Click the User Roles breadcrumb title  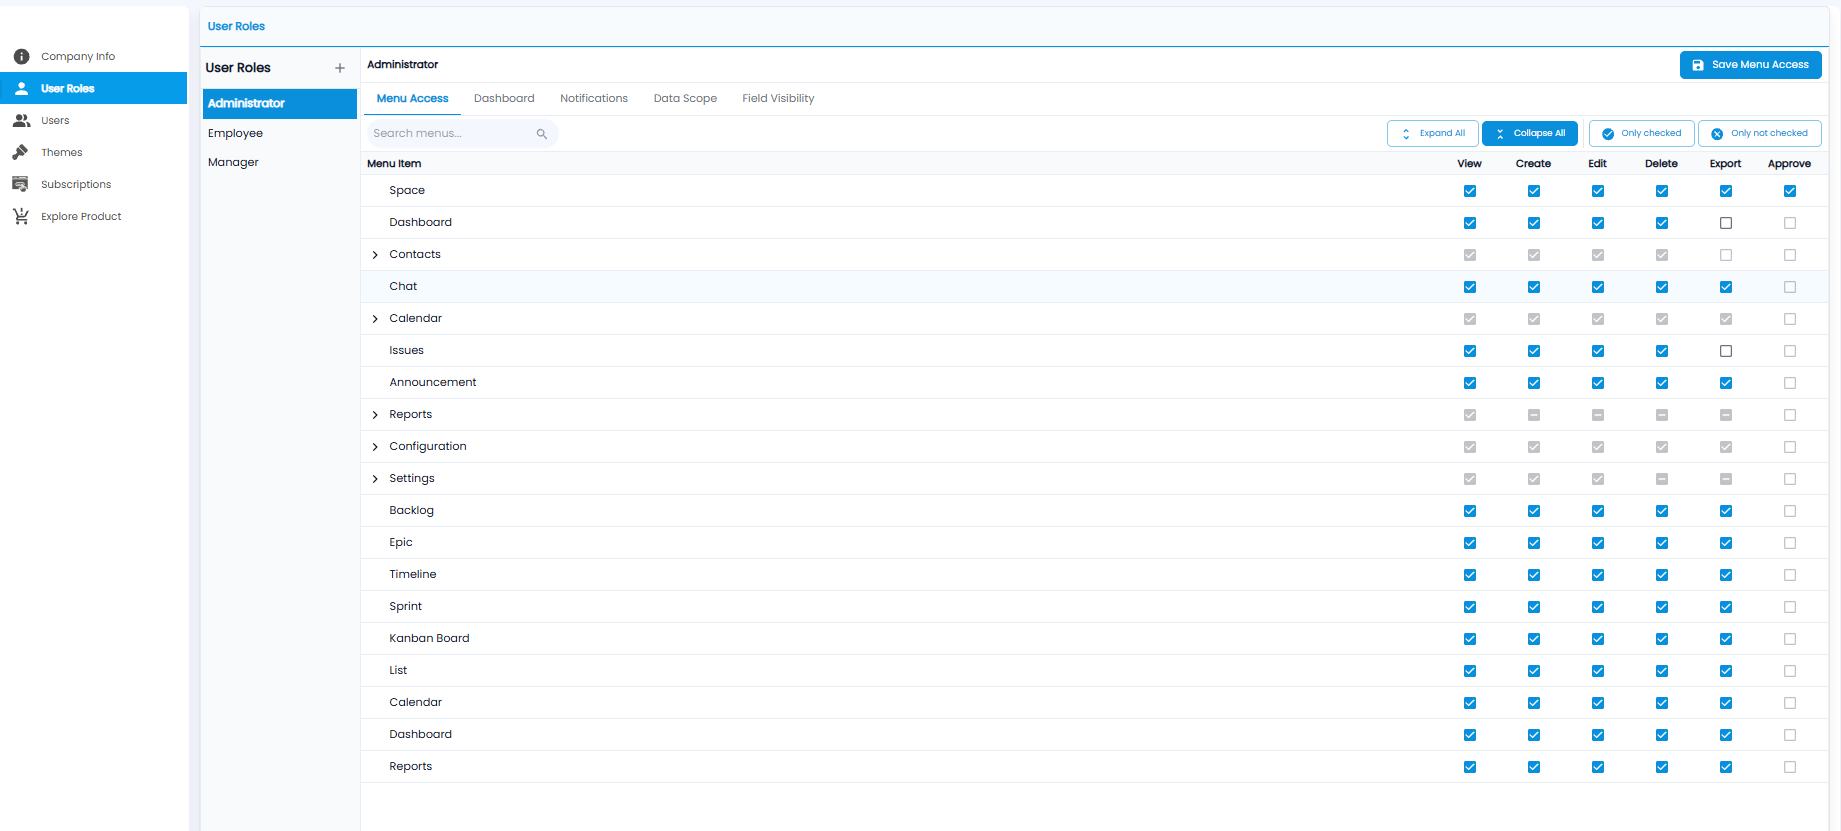[236, 26]
